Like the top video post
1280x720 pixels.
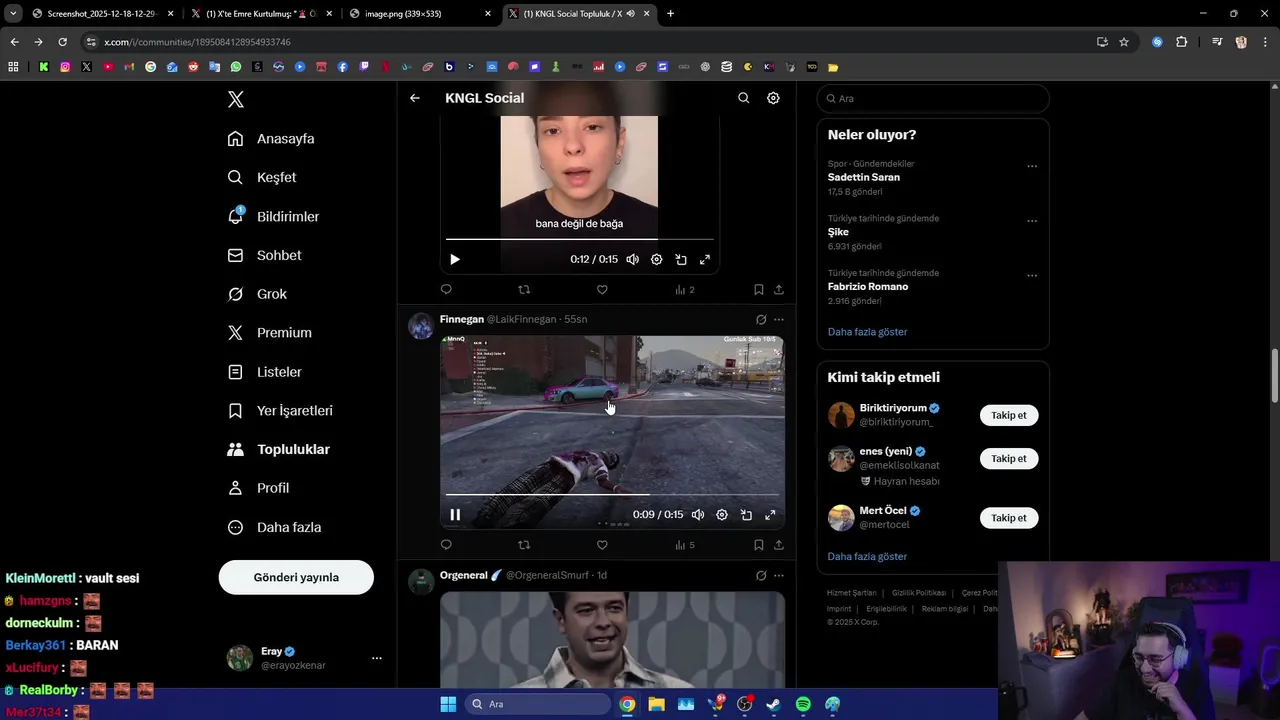[602, 290]
